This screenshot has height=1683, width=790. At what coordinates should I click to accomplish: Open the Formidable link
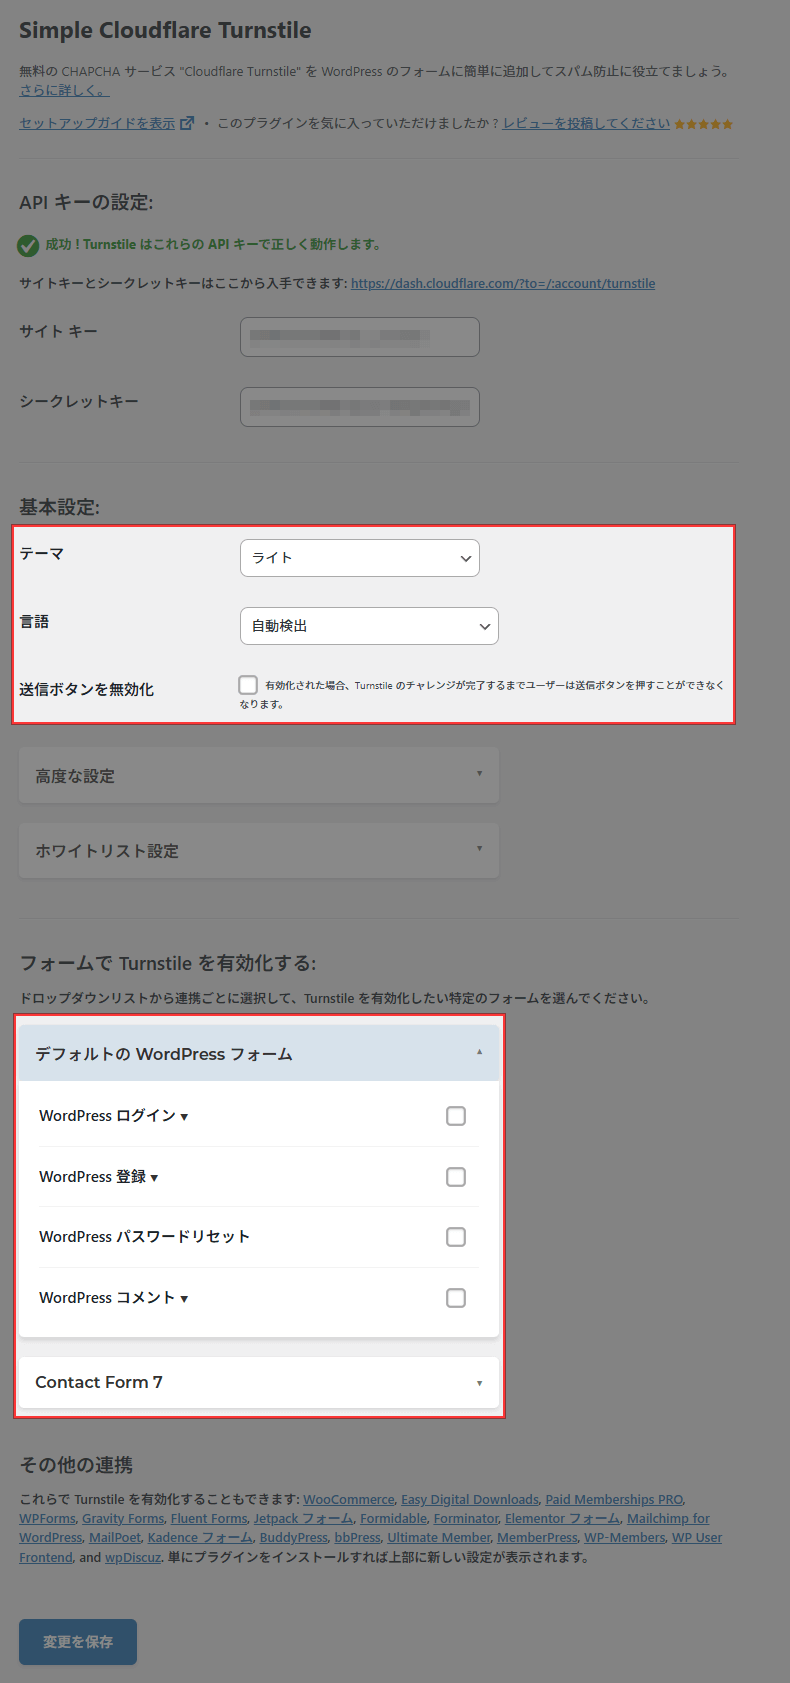pos(393,1518)
